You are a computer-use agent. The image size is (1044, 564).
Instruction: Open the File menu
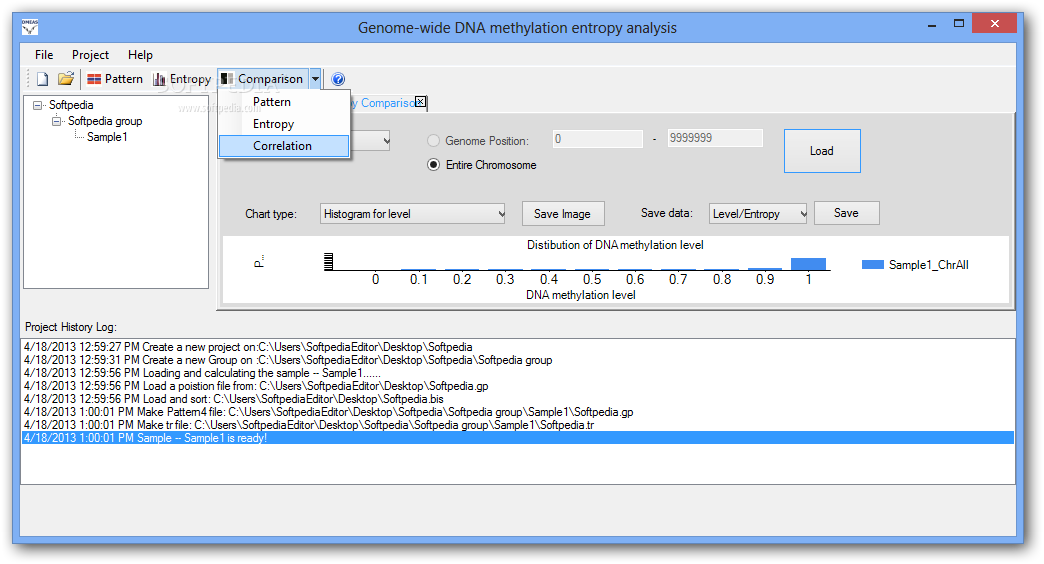(44, 55)
